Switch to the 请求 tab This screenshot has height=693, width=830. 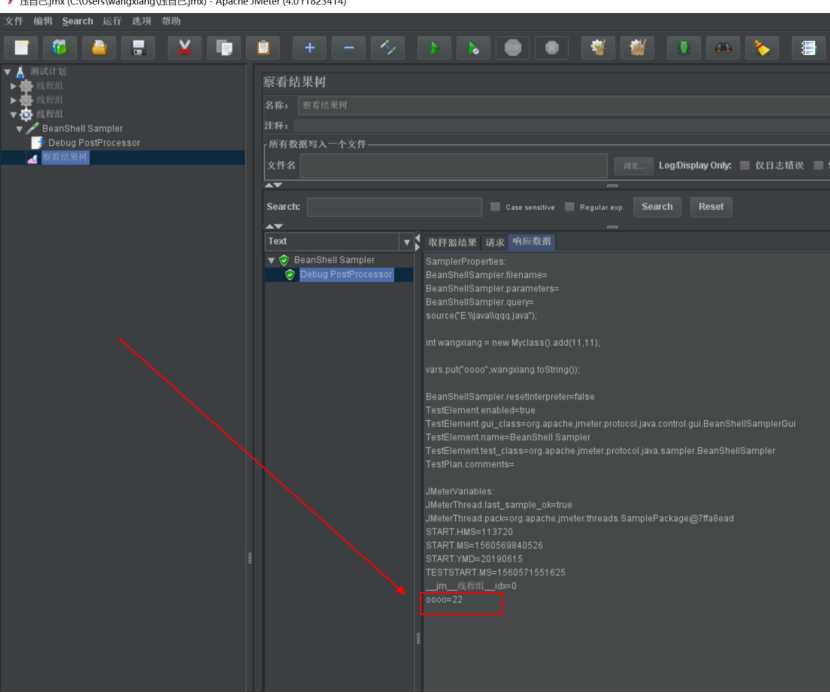click(494, 242)
